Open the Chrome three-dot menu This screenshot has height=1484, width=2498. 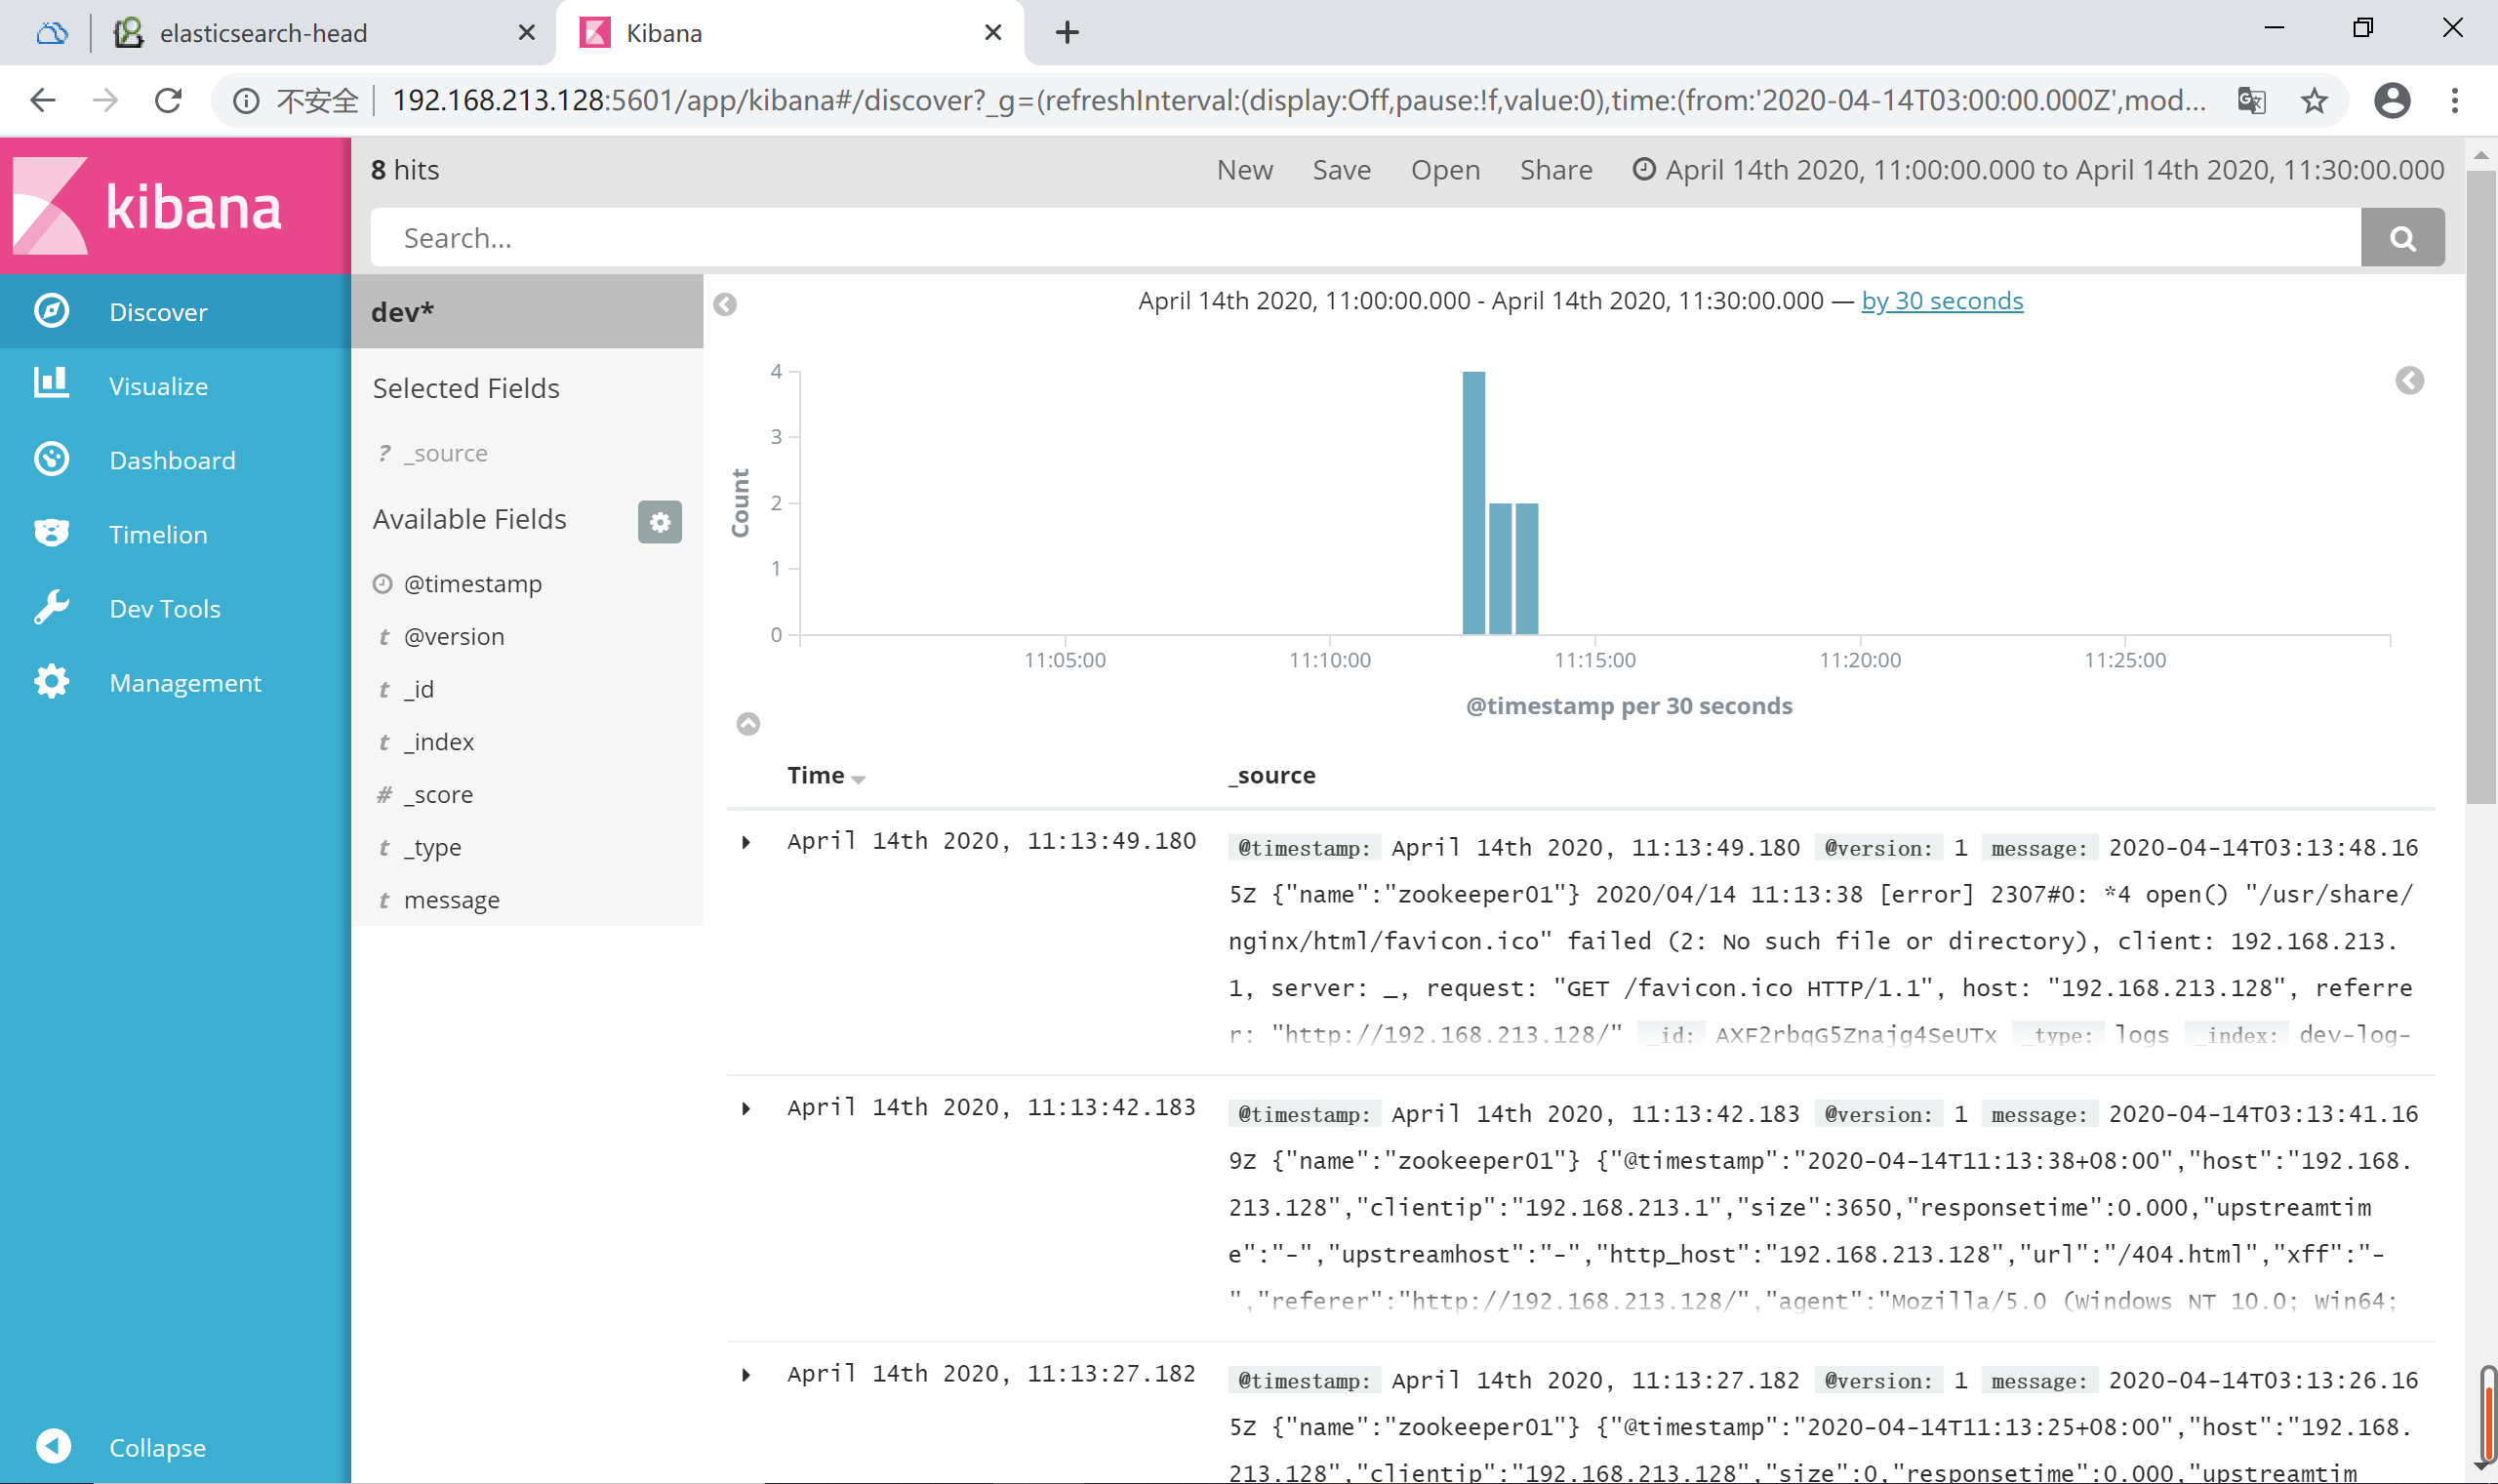(2455, 100)
